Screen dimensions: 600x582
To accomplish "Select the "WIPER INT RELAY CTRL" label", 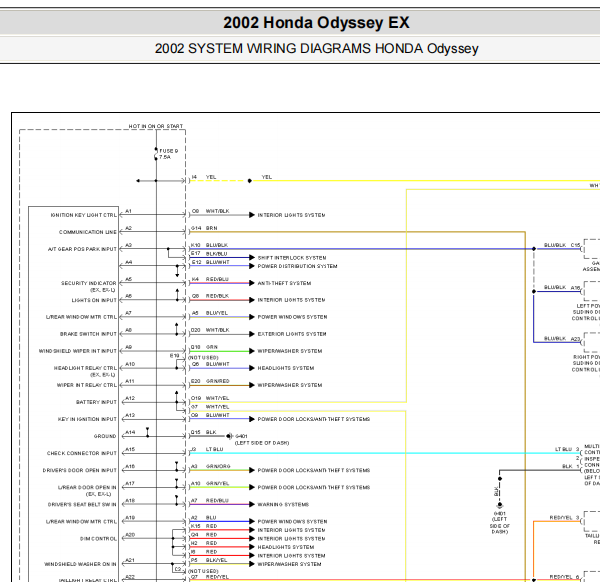I will (x=87, y=385).
